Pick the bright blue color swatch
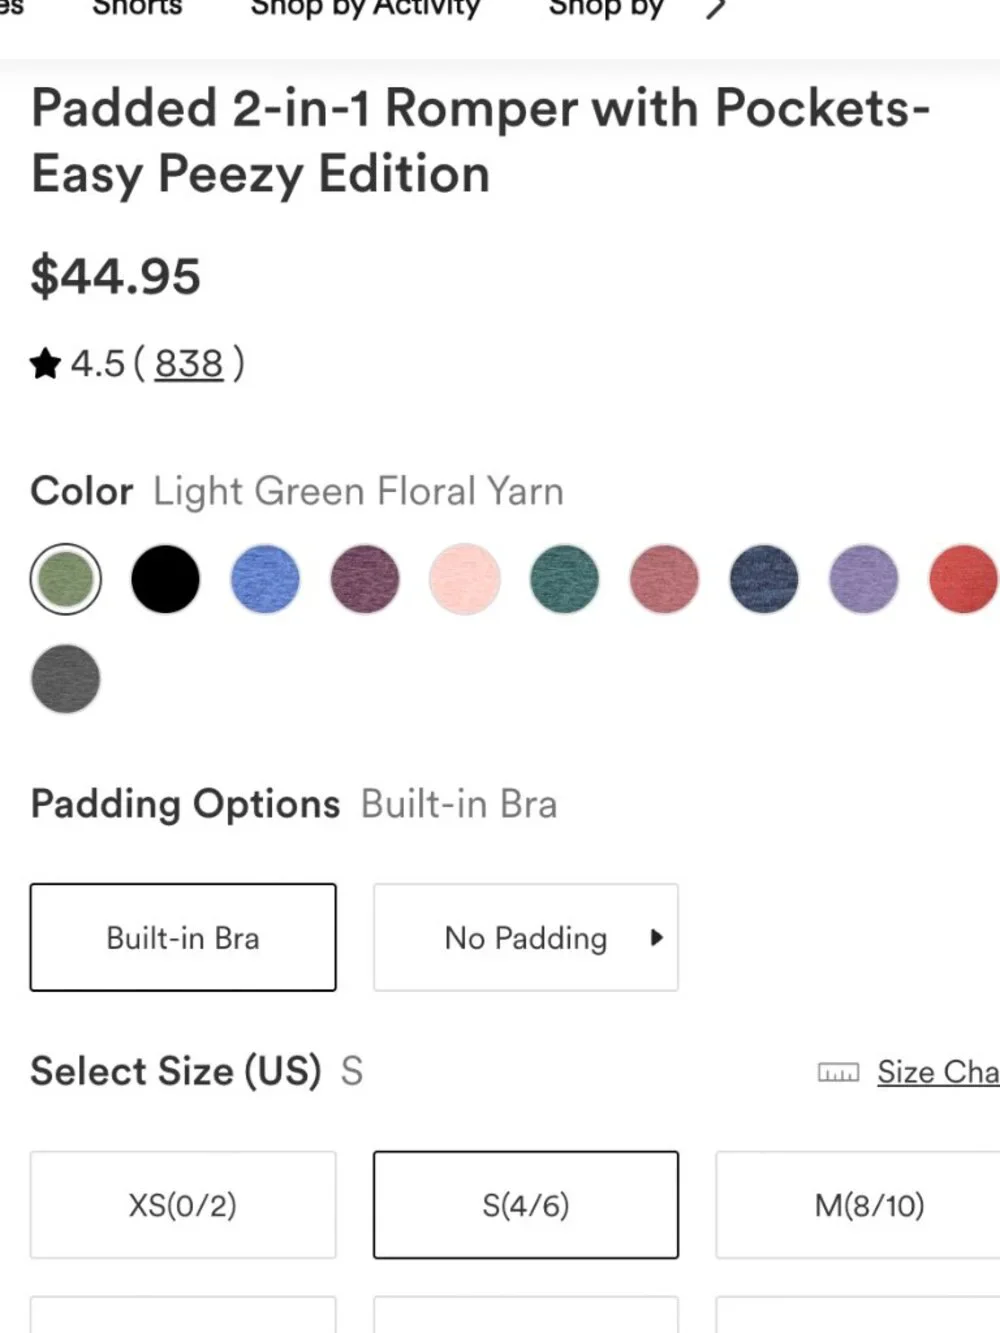 [x=265, y=579]
